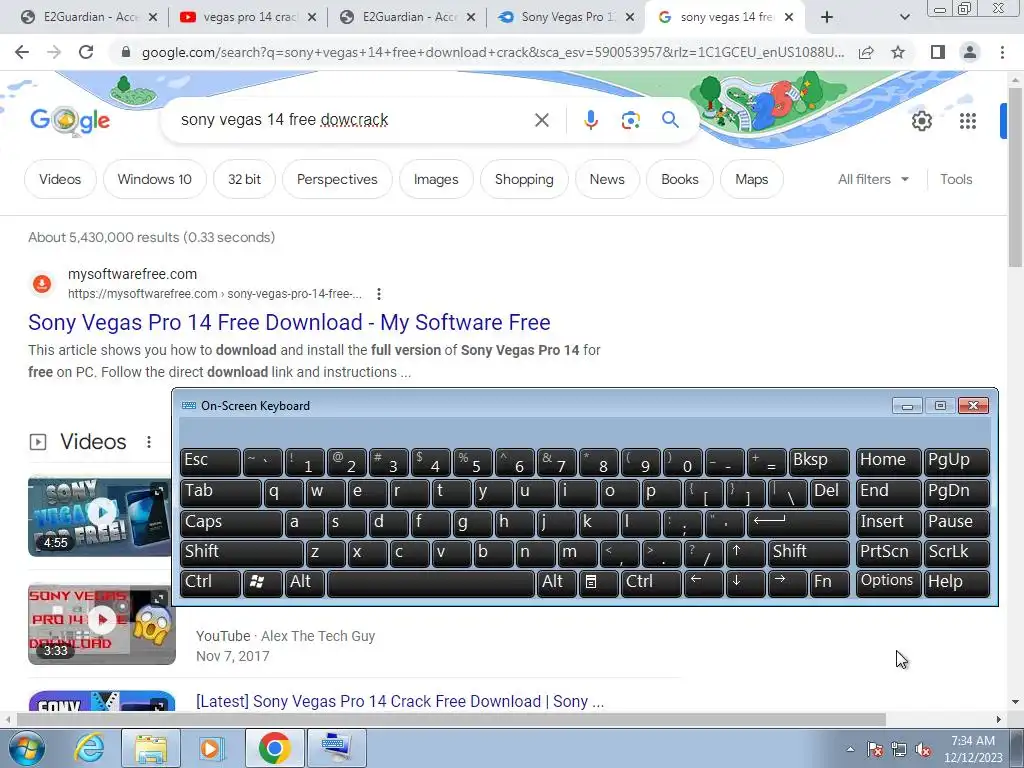Toggle Caps key on On-Screen Keyboard
Screen dimensions: 1024x768
(231, 523)
